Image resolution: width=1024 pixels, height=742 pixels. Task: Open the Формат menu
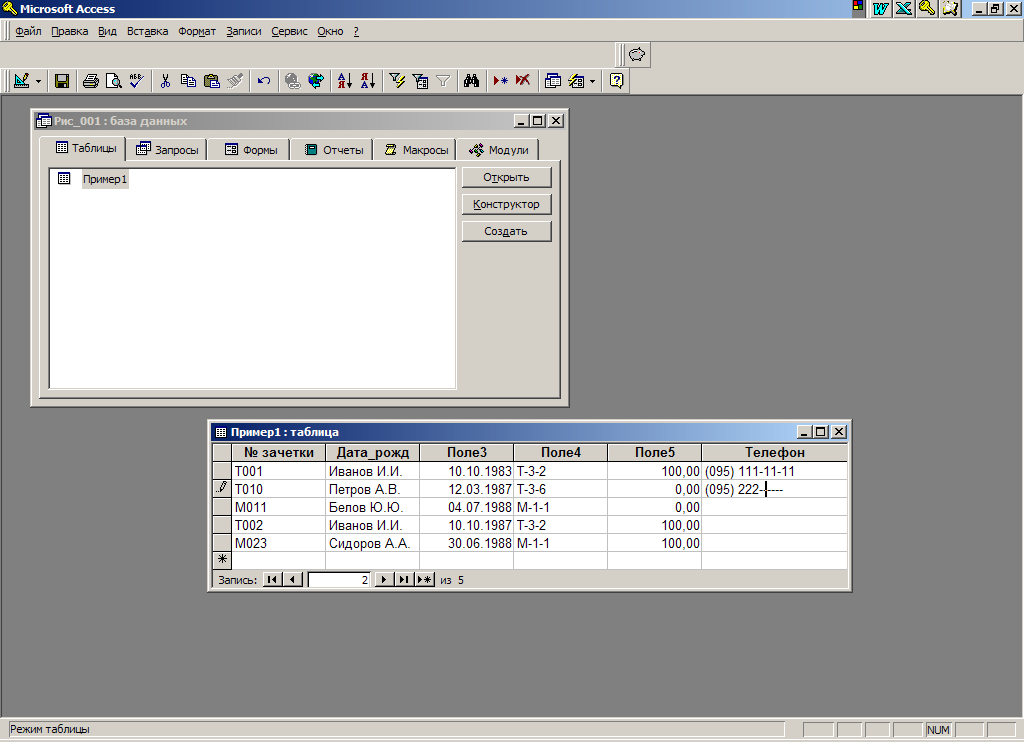point(197,31)
